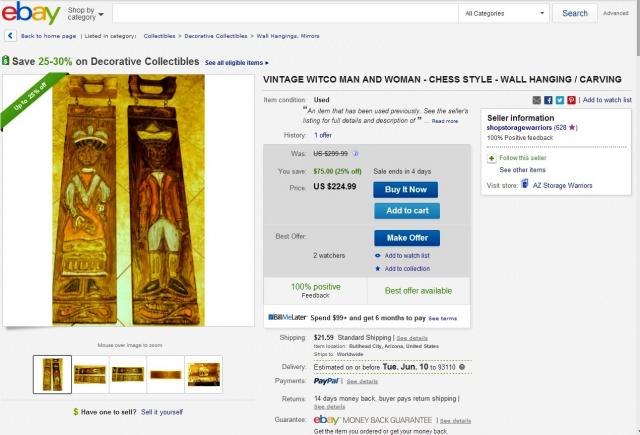640x435 pixels.
Task: Click the green plus Follow this seller icon
Action: 491,158
